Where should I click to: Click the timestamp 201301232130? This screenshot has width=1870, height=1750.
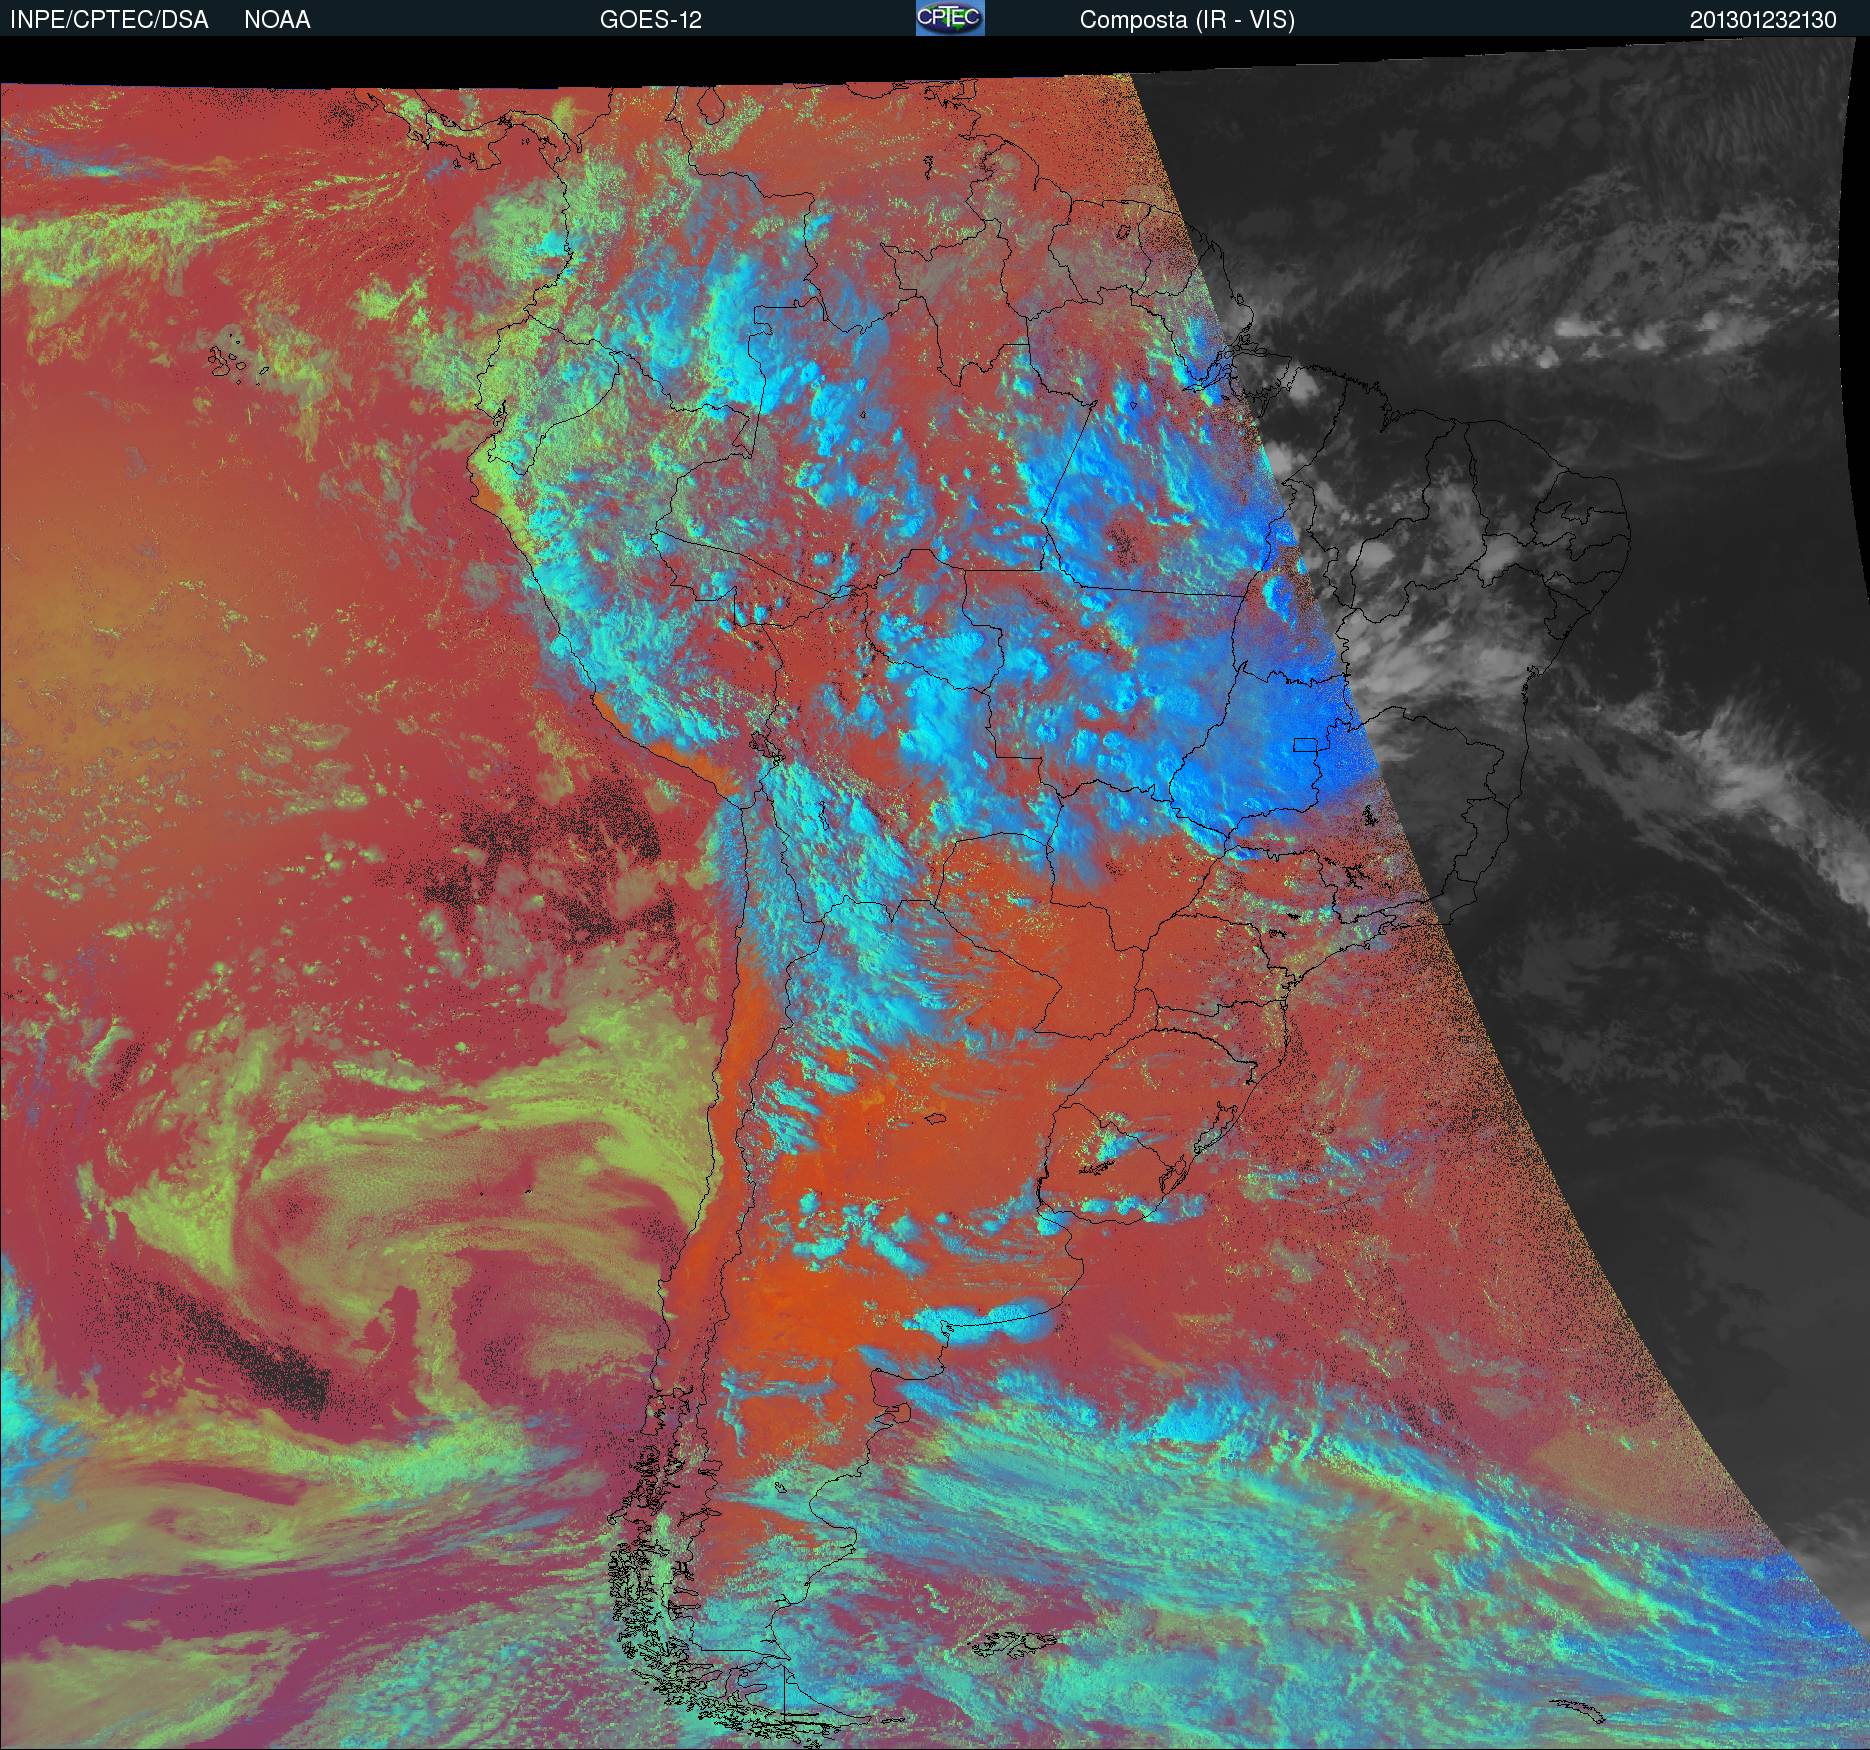tap(1763, 20)
